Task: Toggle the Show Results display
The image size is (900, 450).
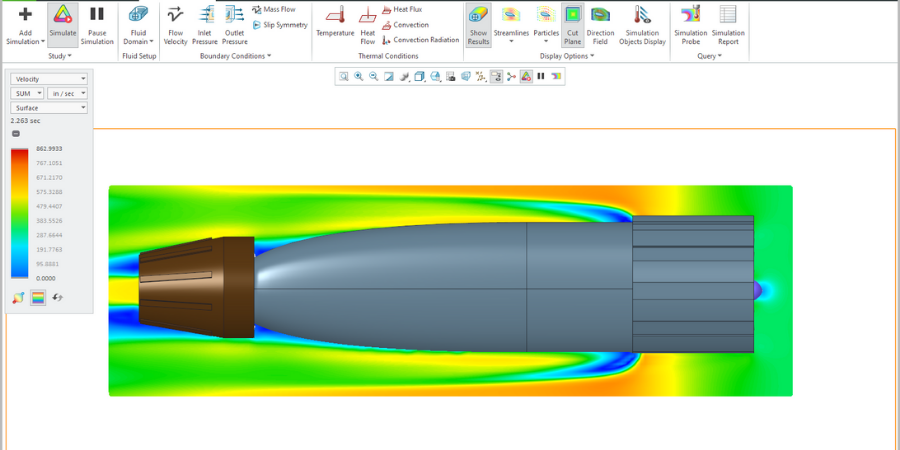Action: pyautogui.click(x=478, y=25)
